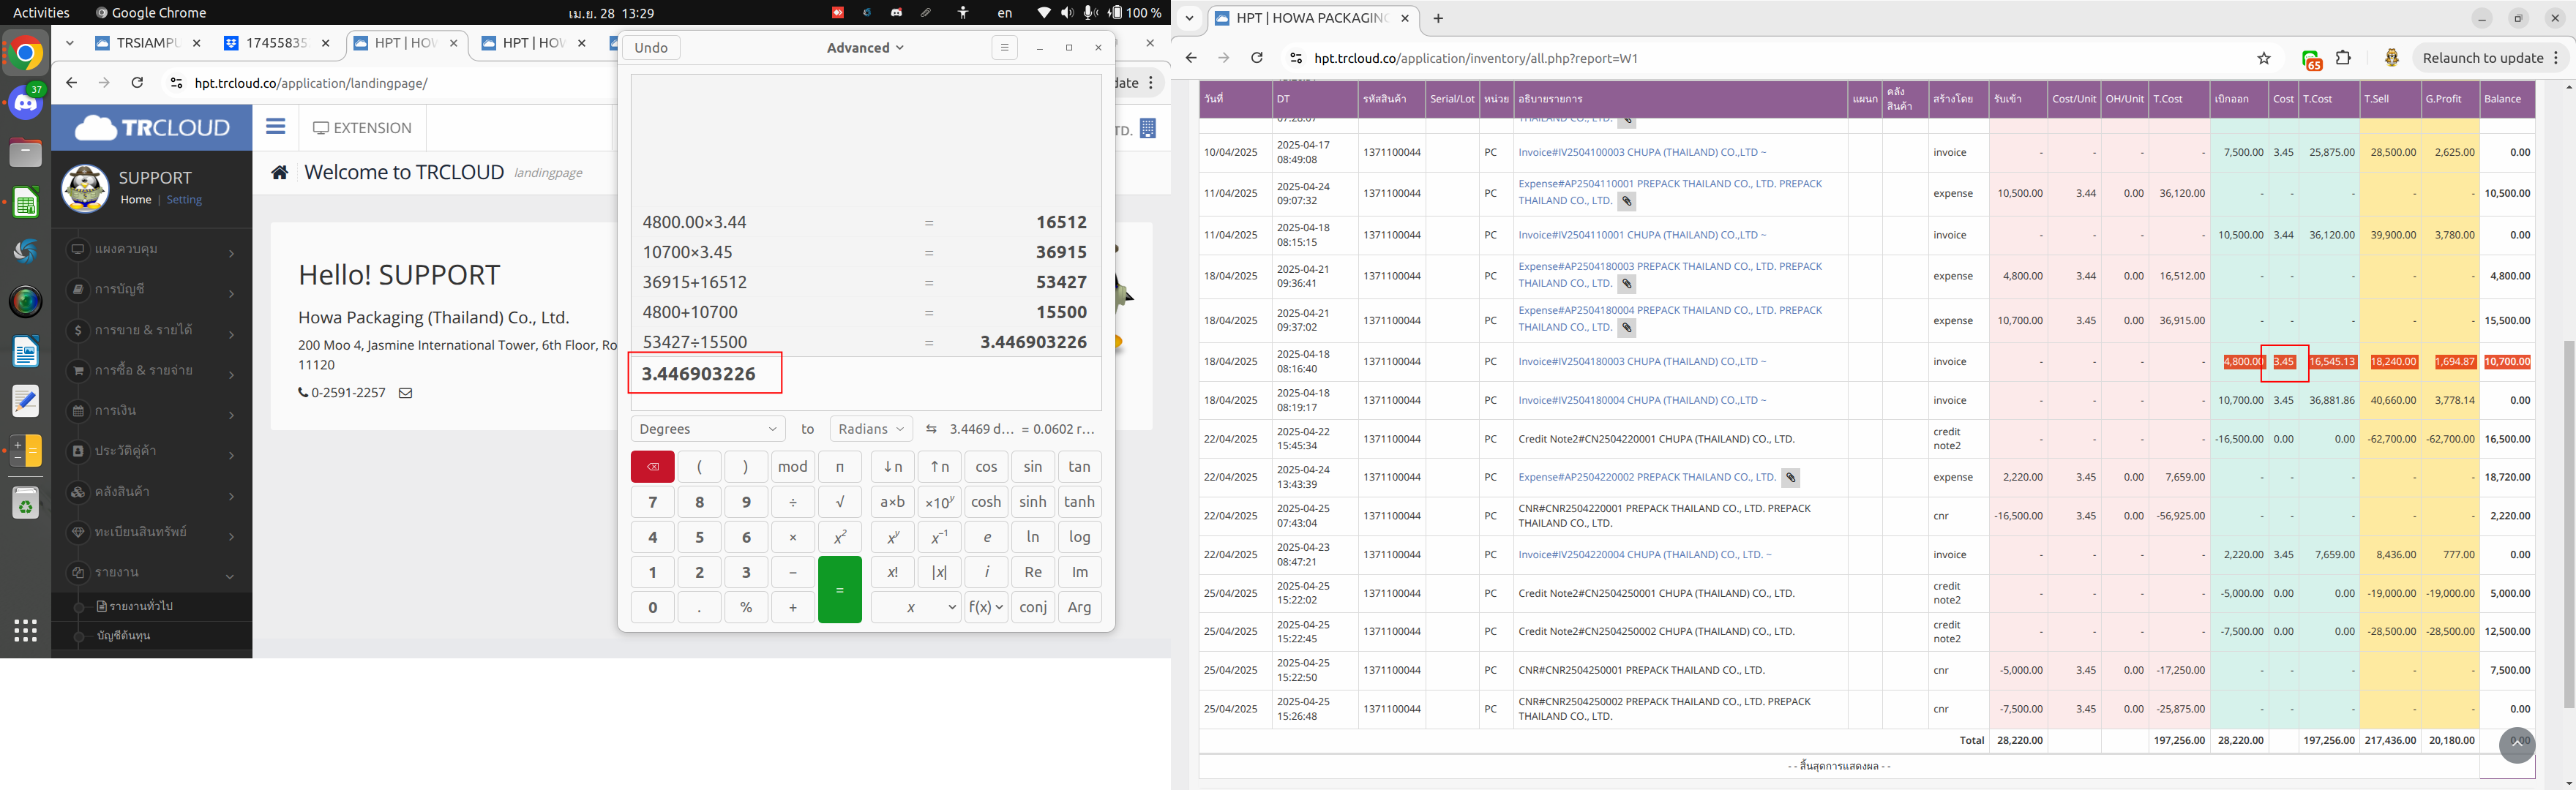Click the email envelope icon next to phone number

click(405, 393)
